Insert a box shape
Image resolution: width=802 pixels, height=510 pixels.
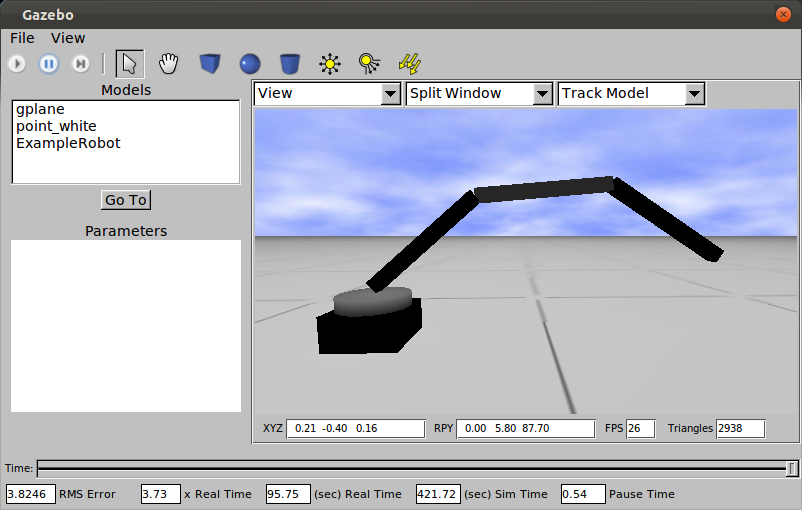tap(209, 64)
